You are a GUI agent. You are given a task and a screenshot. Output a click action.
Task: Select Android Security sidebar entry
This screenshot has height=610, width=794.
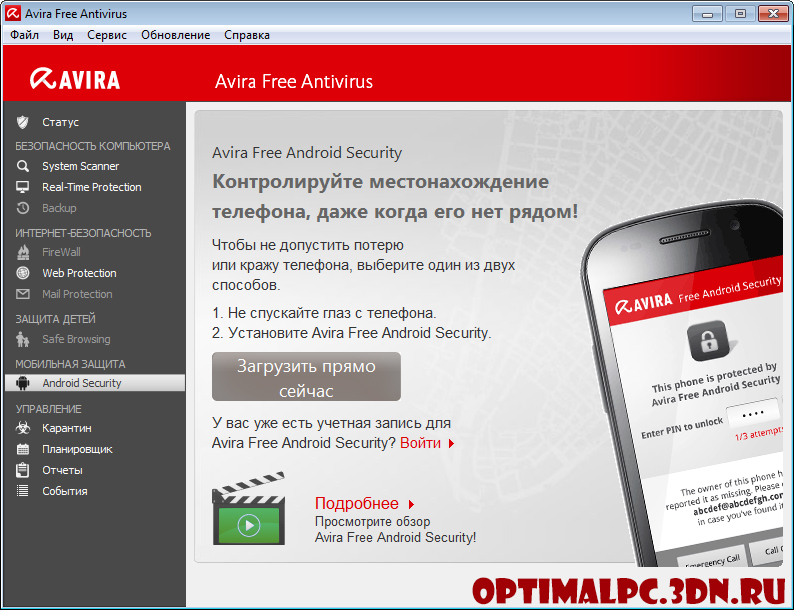[95, 383]
